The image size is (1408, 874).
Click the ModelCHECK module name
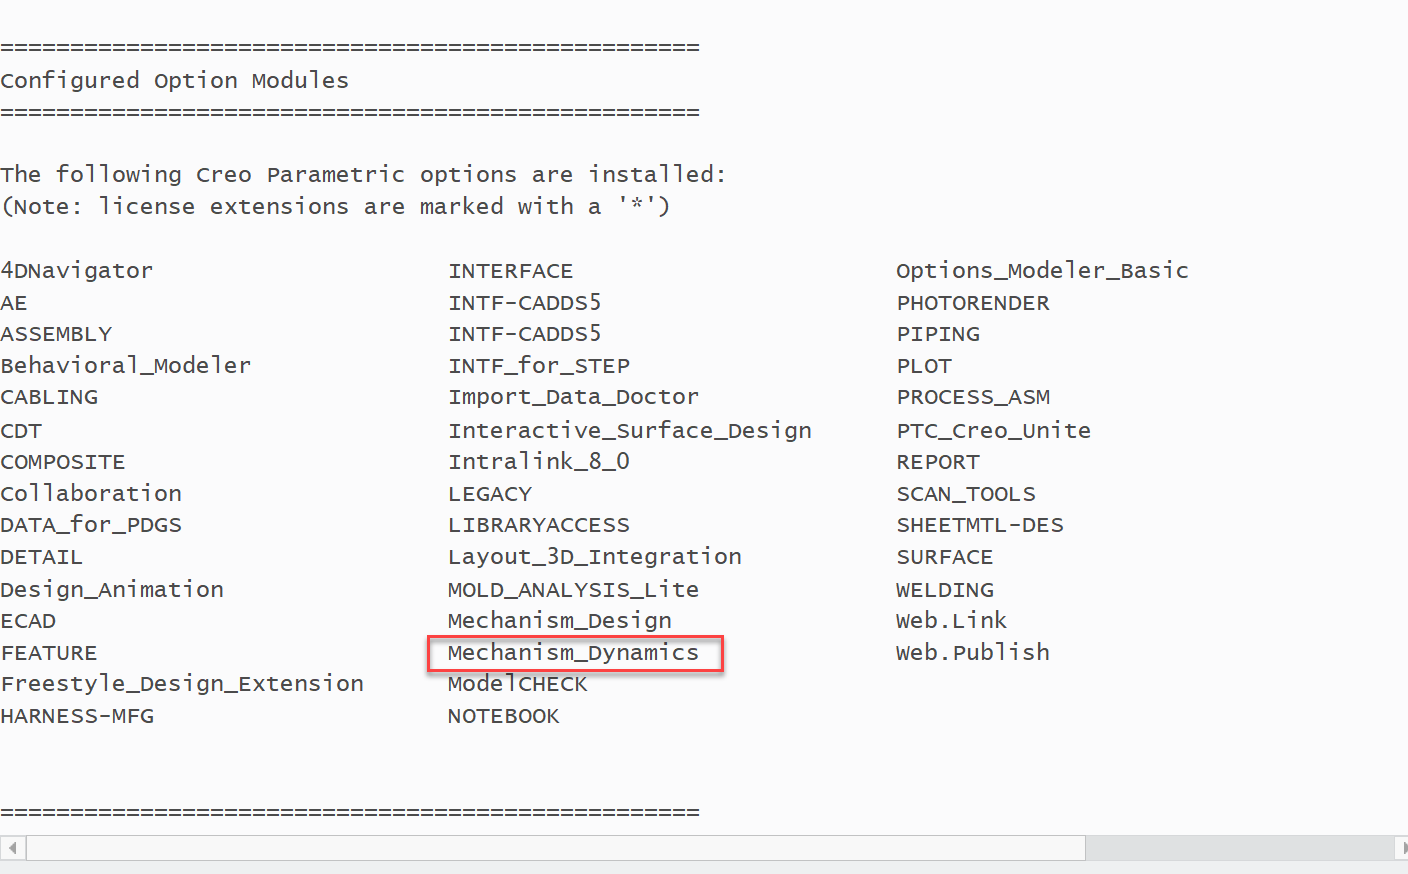click(x=517, y=683)
